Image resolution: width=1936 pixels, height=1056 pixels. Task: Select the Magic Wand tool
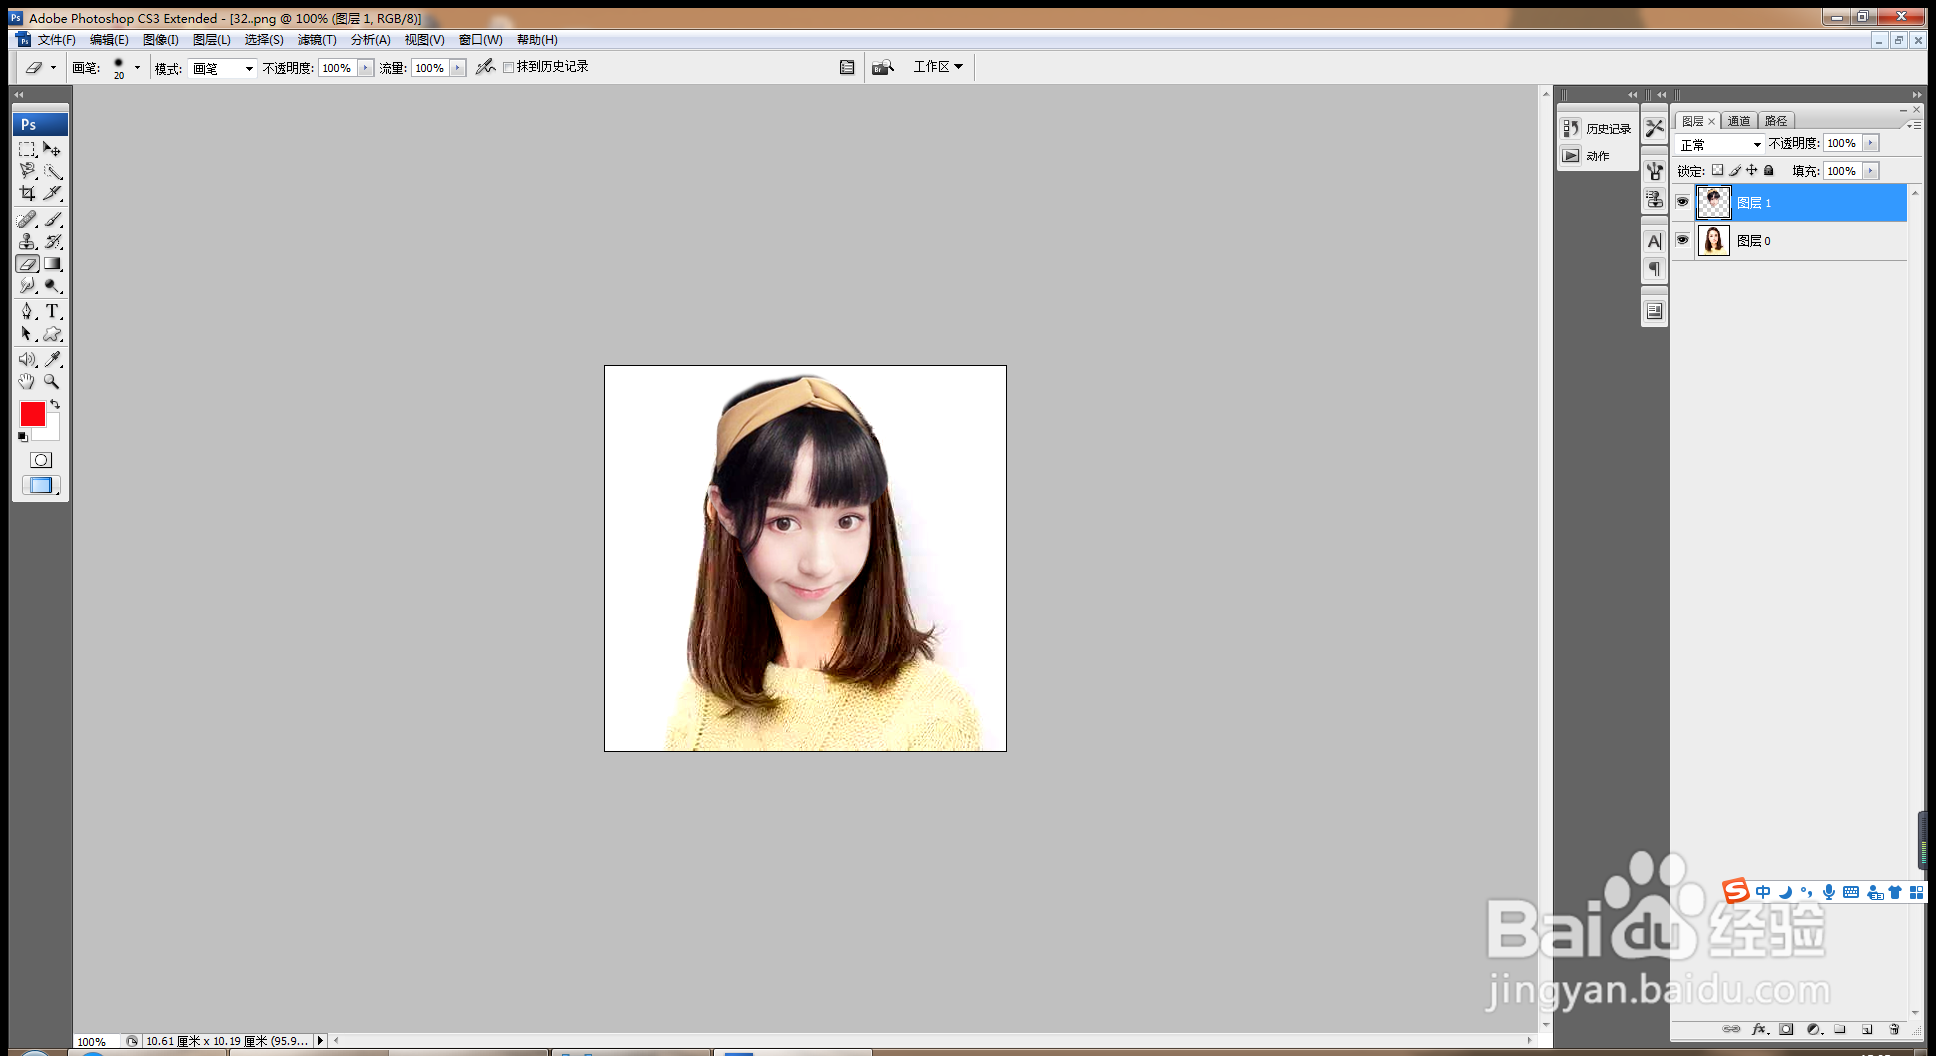(53, 172)
